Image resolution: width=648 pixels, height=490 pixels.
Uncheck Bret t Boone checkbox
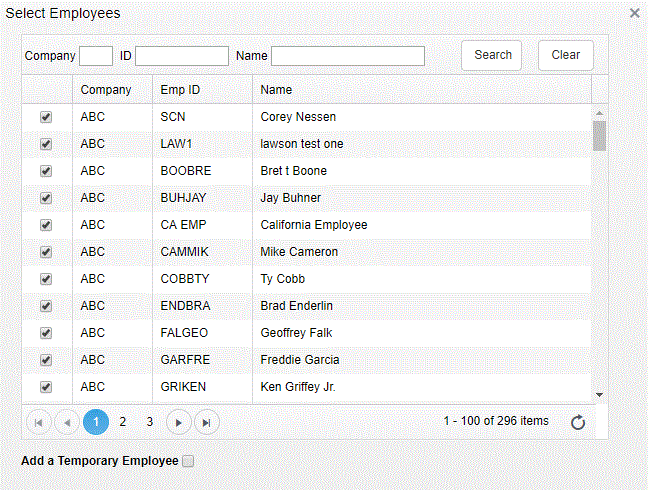[x=46, y=171]
